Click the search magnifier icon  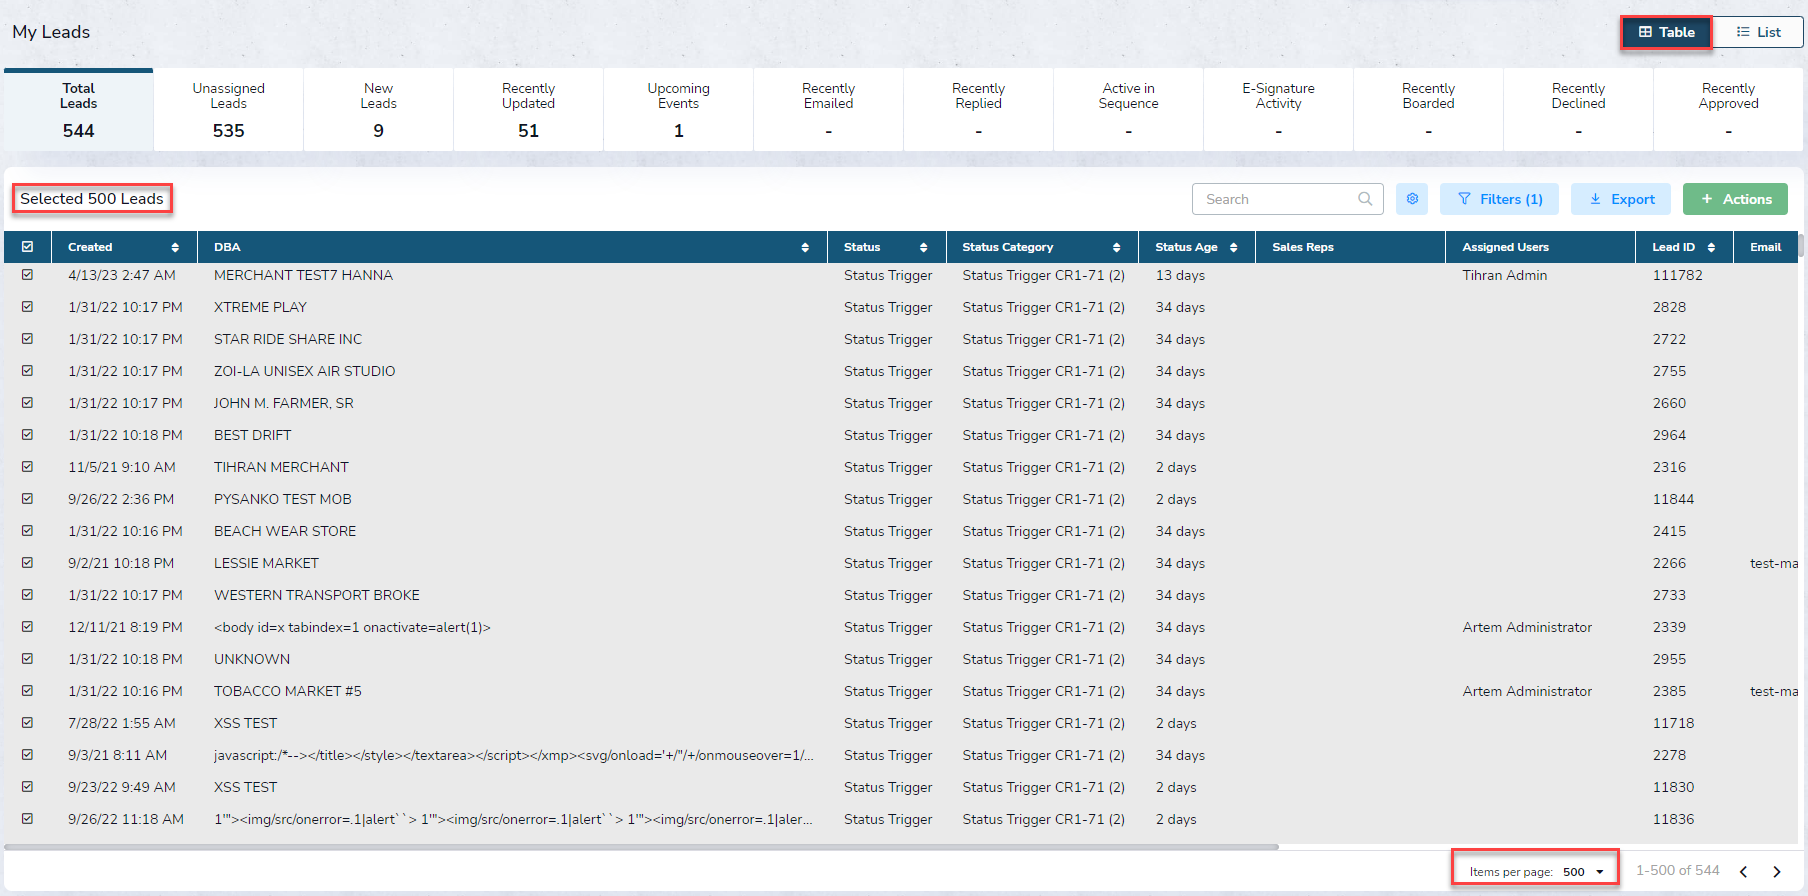pyautogui.click(x=1365, y=199)
